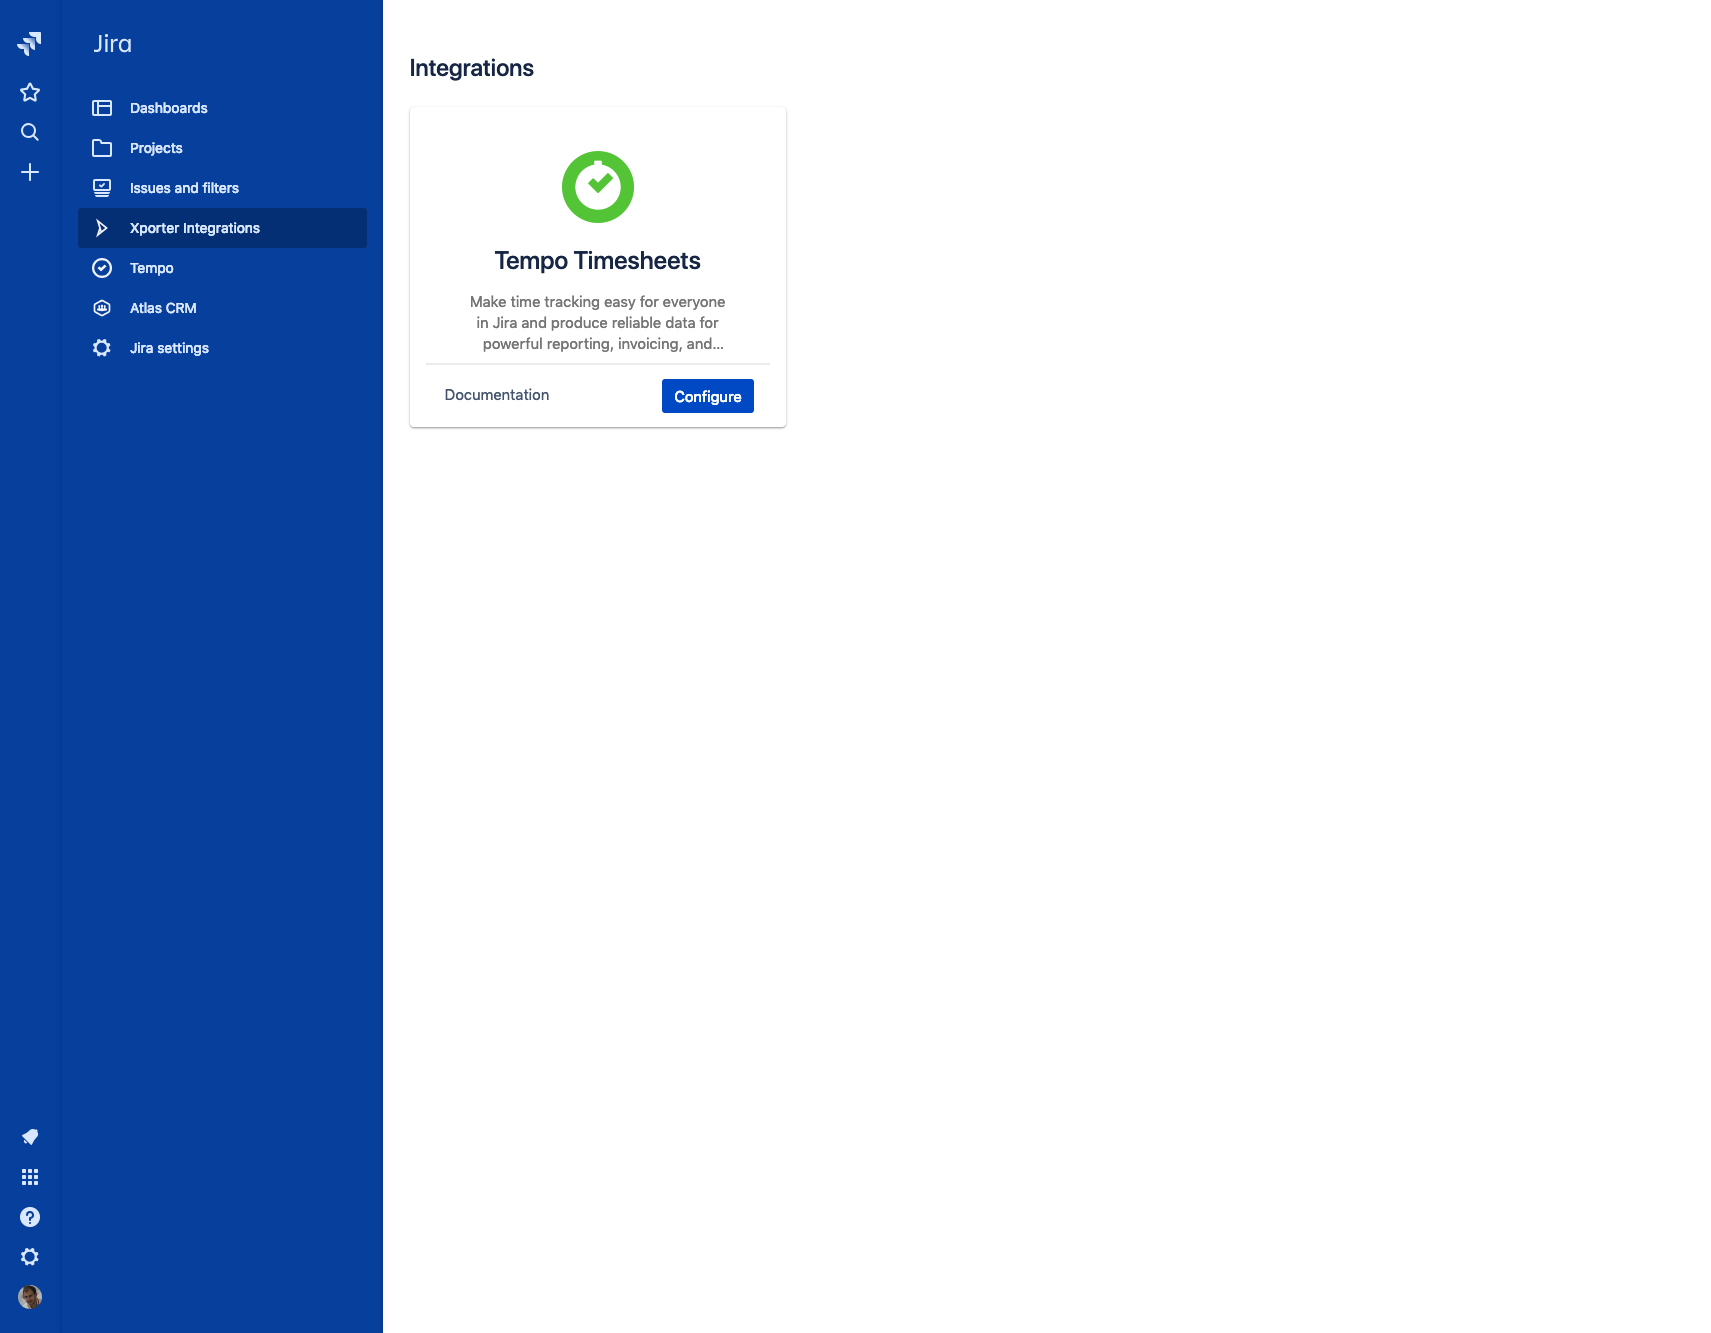The width and height of the screenshot is (1711, 1333).
Task: Click the Tempo Timesheets card title
Action: tap(597, 261)
